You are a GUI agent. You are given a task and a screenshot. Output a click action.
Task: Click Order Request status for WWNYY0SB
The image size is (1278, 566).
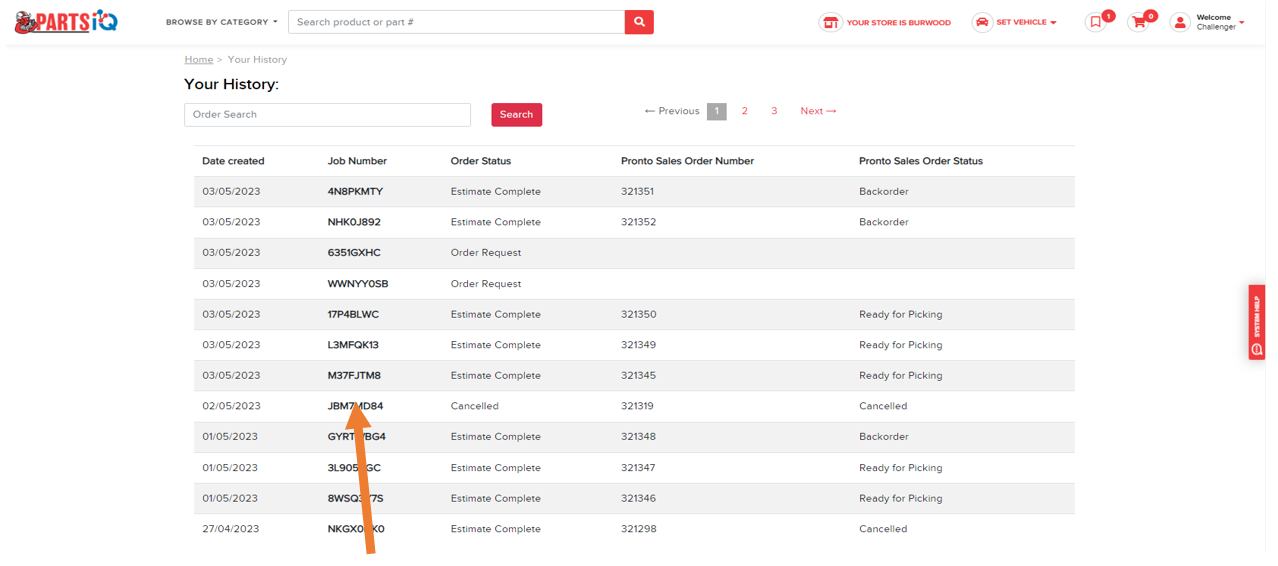coord(486,284)
